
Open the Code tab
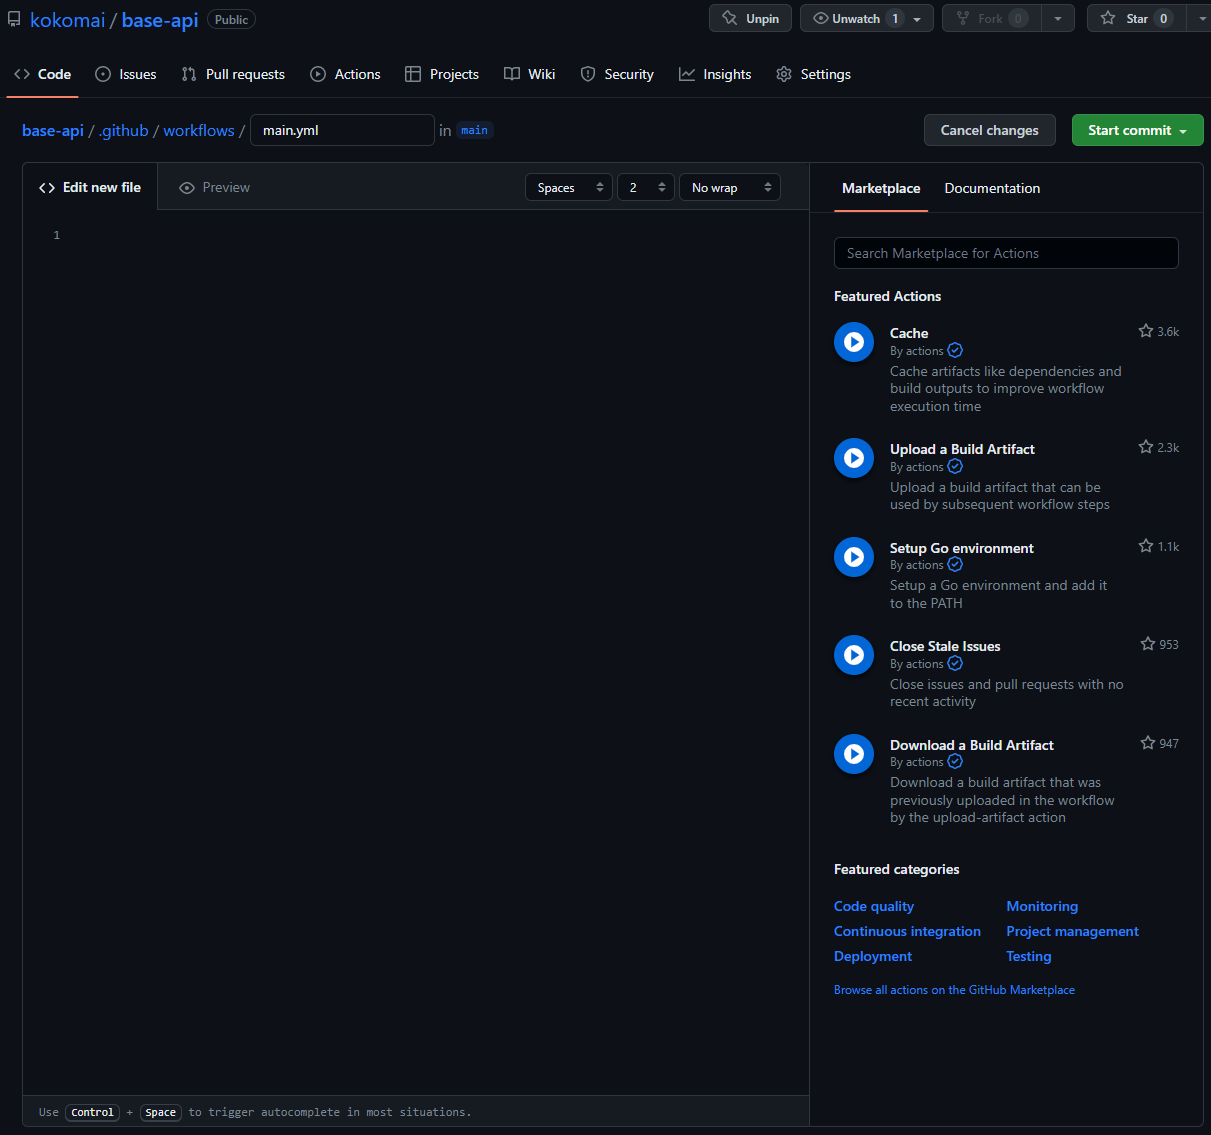click(43, 74)
